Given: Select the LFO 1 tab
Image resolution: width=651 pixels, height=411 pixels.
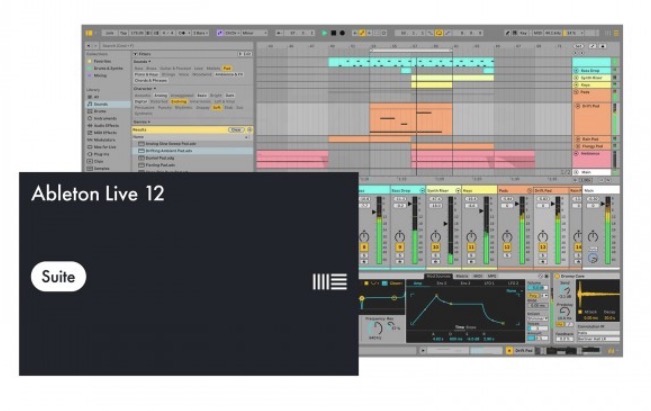Looking at the screenshot, I should [x=490, y=283].
